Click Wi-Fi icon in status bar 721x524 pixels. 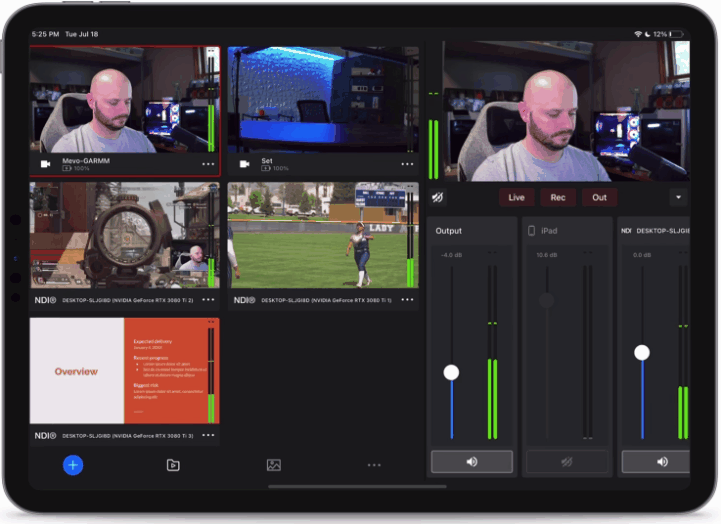click(x=638, y=34)
